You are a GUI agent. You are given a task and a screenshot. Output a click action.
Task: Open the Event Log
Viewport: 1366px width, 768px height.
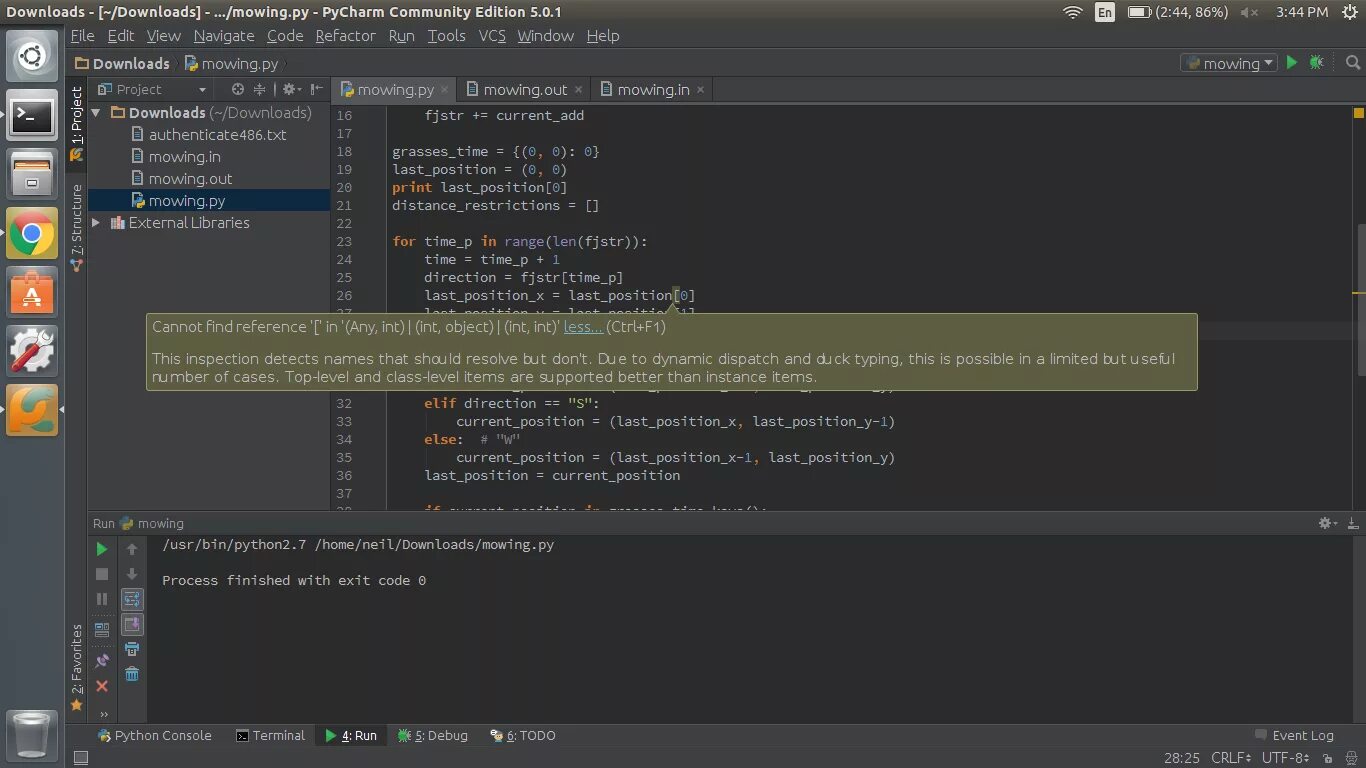[x=1293, y=735]
